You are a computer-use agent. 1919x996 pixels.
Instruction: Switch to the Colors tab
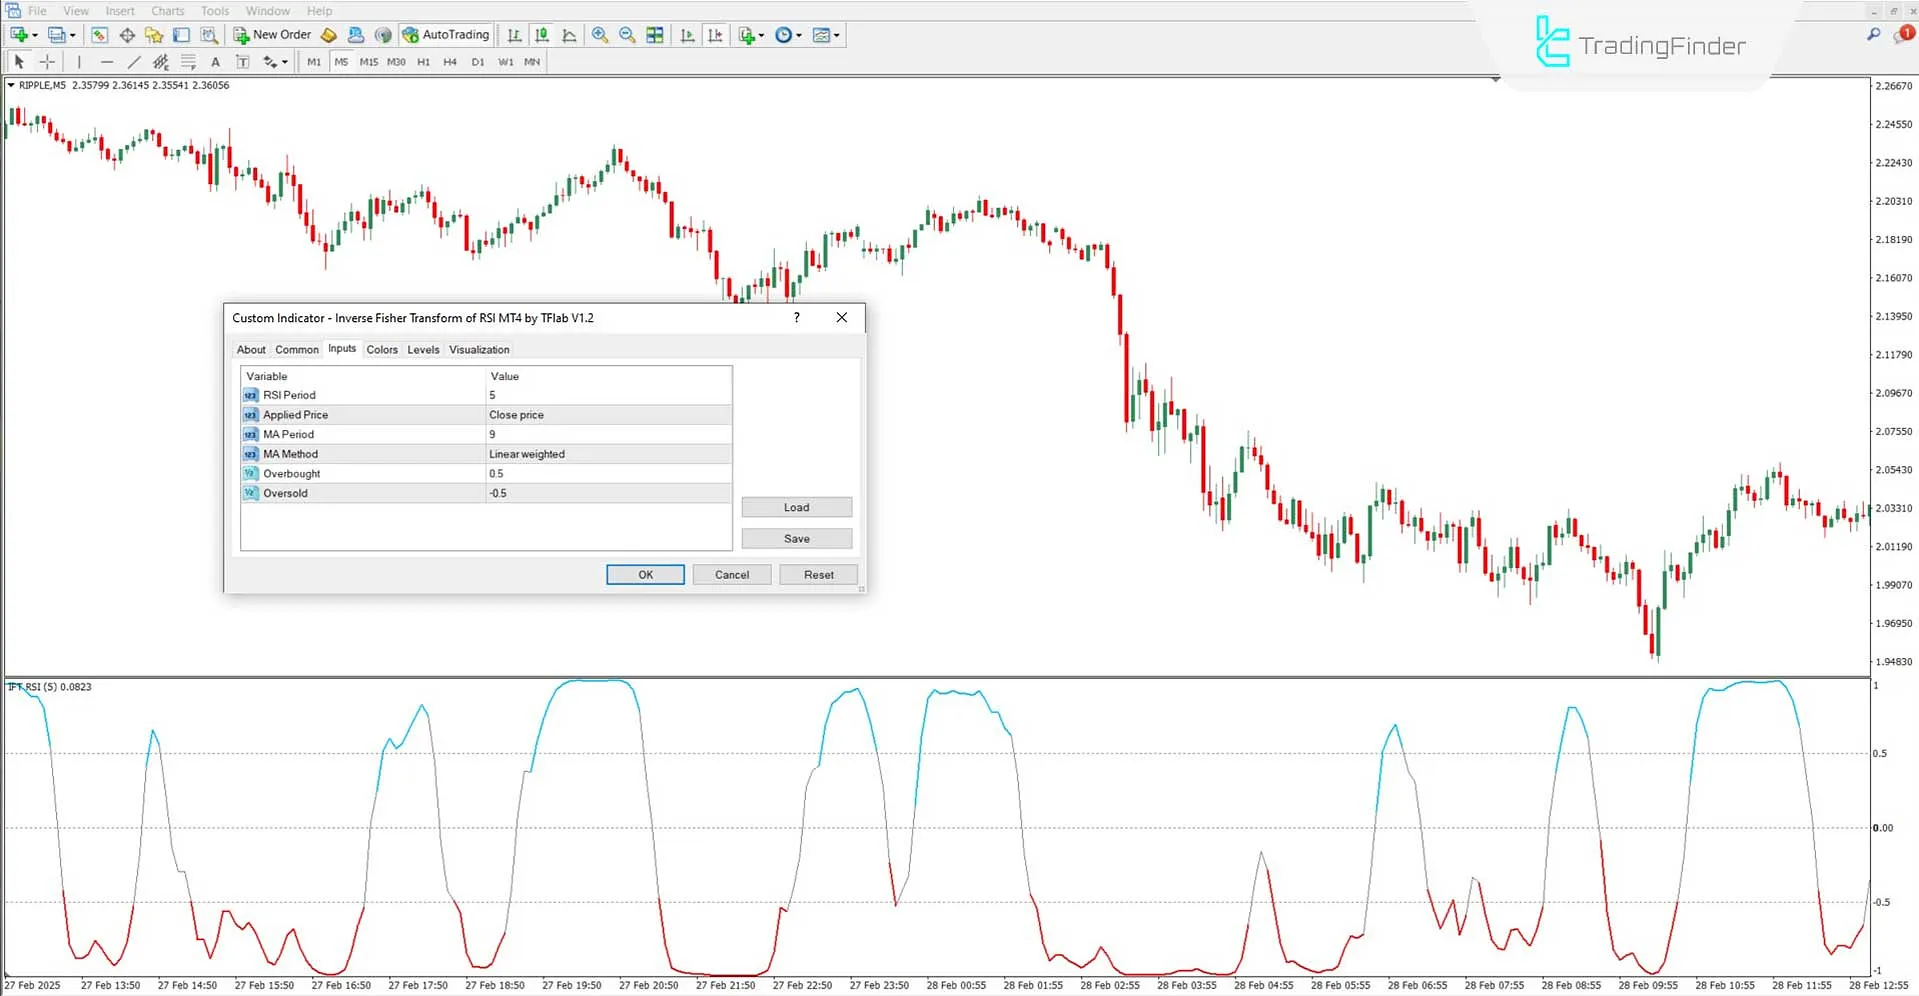381,349
